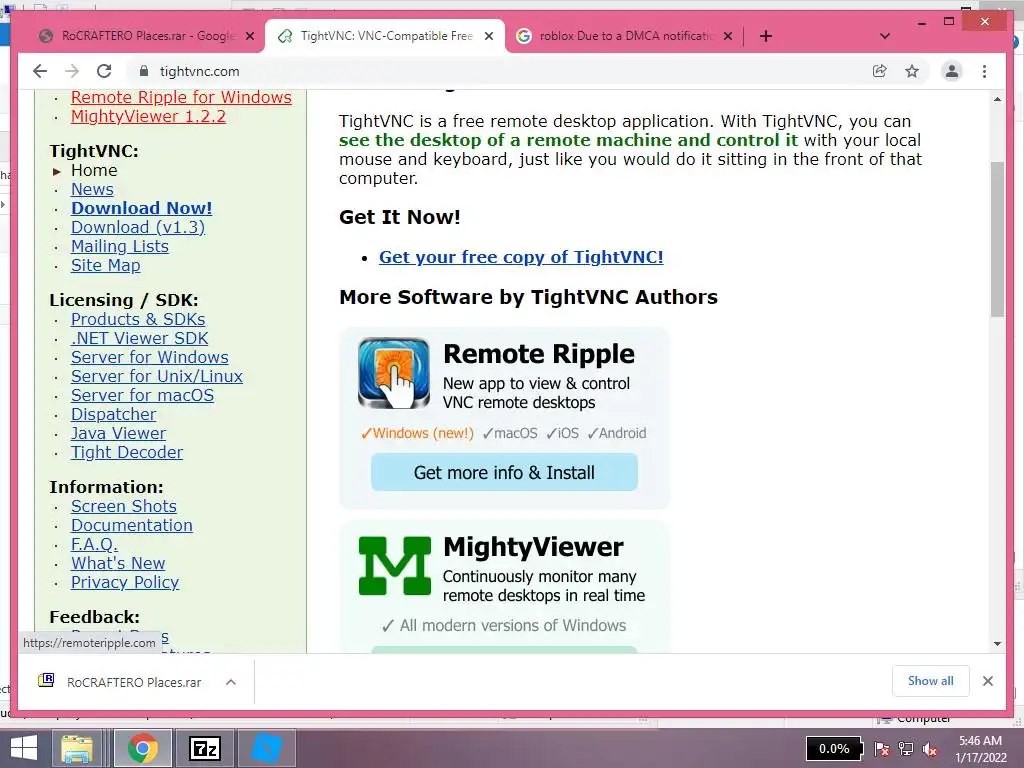Open .NET Viewer SDK link
The height and width of the screenshot is (768, 1024).
[139, 338]
